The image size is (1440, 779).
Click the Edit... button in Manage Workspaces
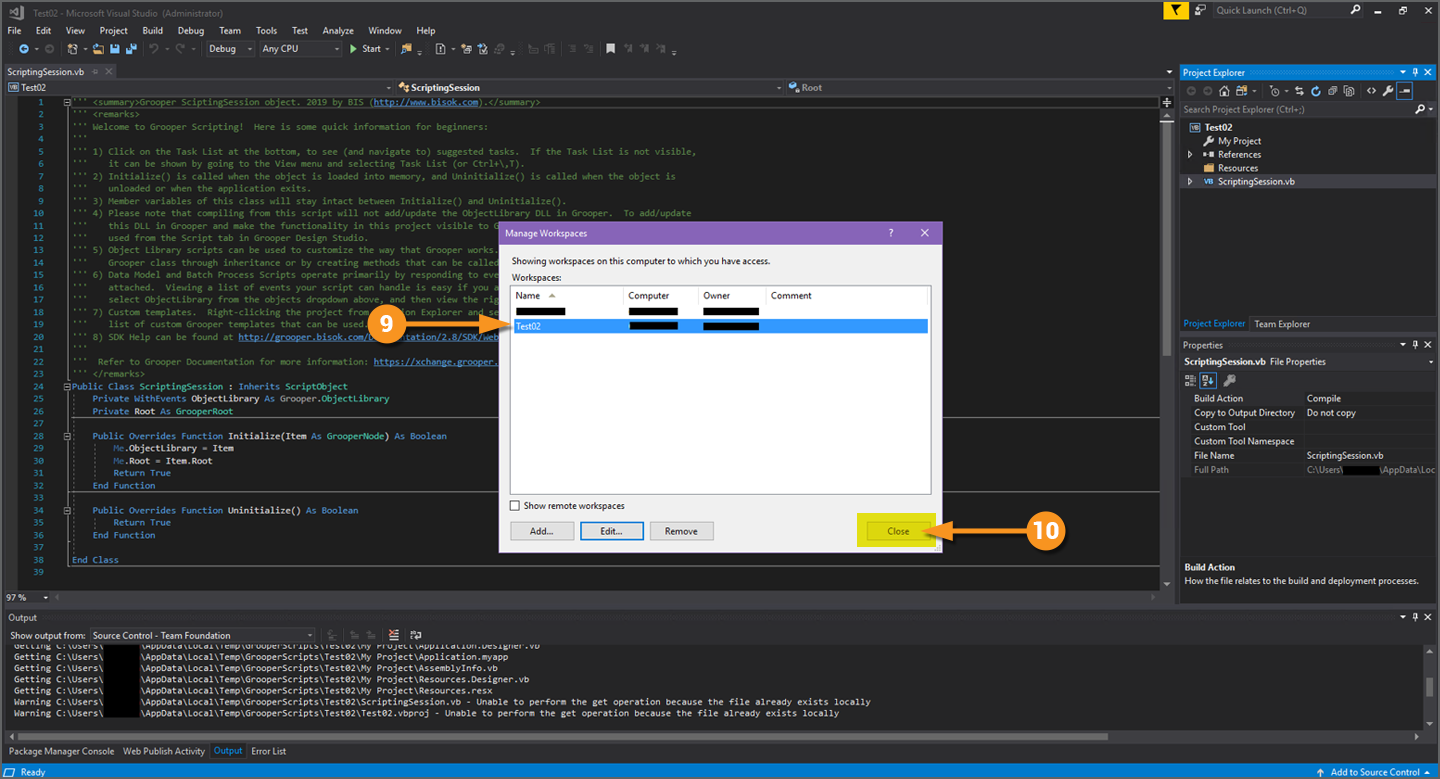611,531
